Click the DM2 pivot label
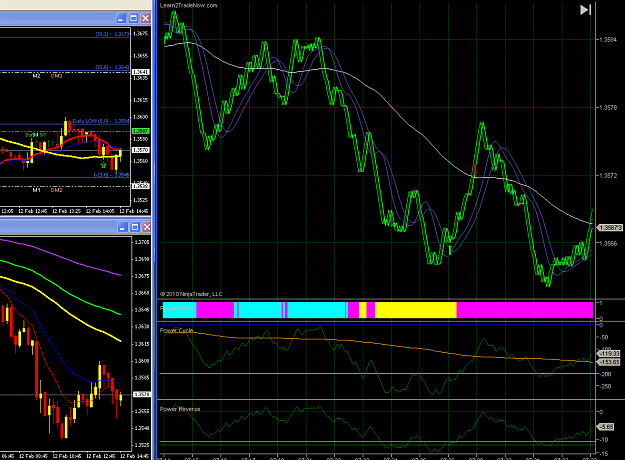Screen dimensions: 625x460 pyautogui.click(x=56, y=190)
